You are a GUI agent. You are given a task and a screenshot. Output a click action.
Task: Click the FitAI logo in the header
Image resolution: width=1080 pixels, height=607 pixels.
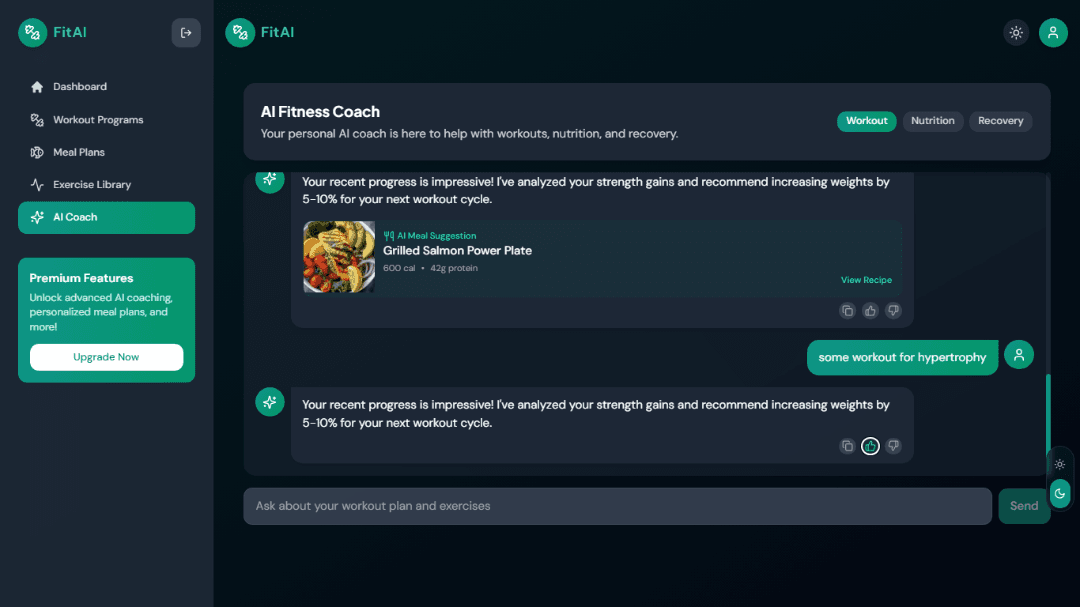click(260, 32)
